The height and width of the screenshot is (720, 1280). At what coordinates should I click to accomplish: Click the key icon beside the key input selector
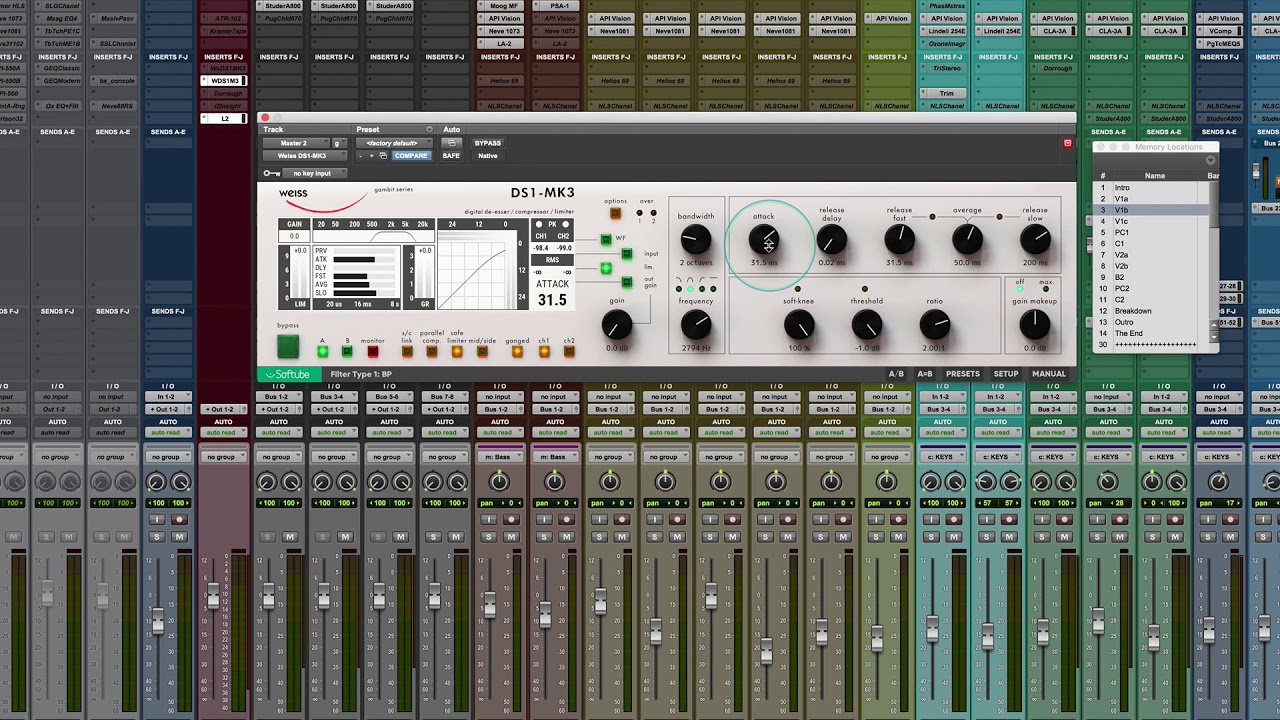271,173
